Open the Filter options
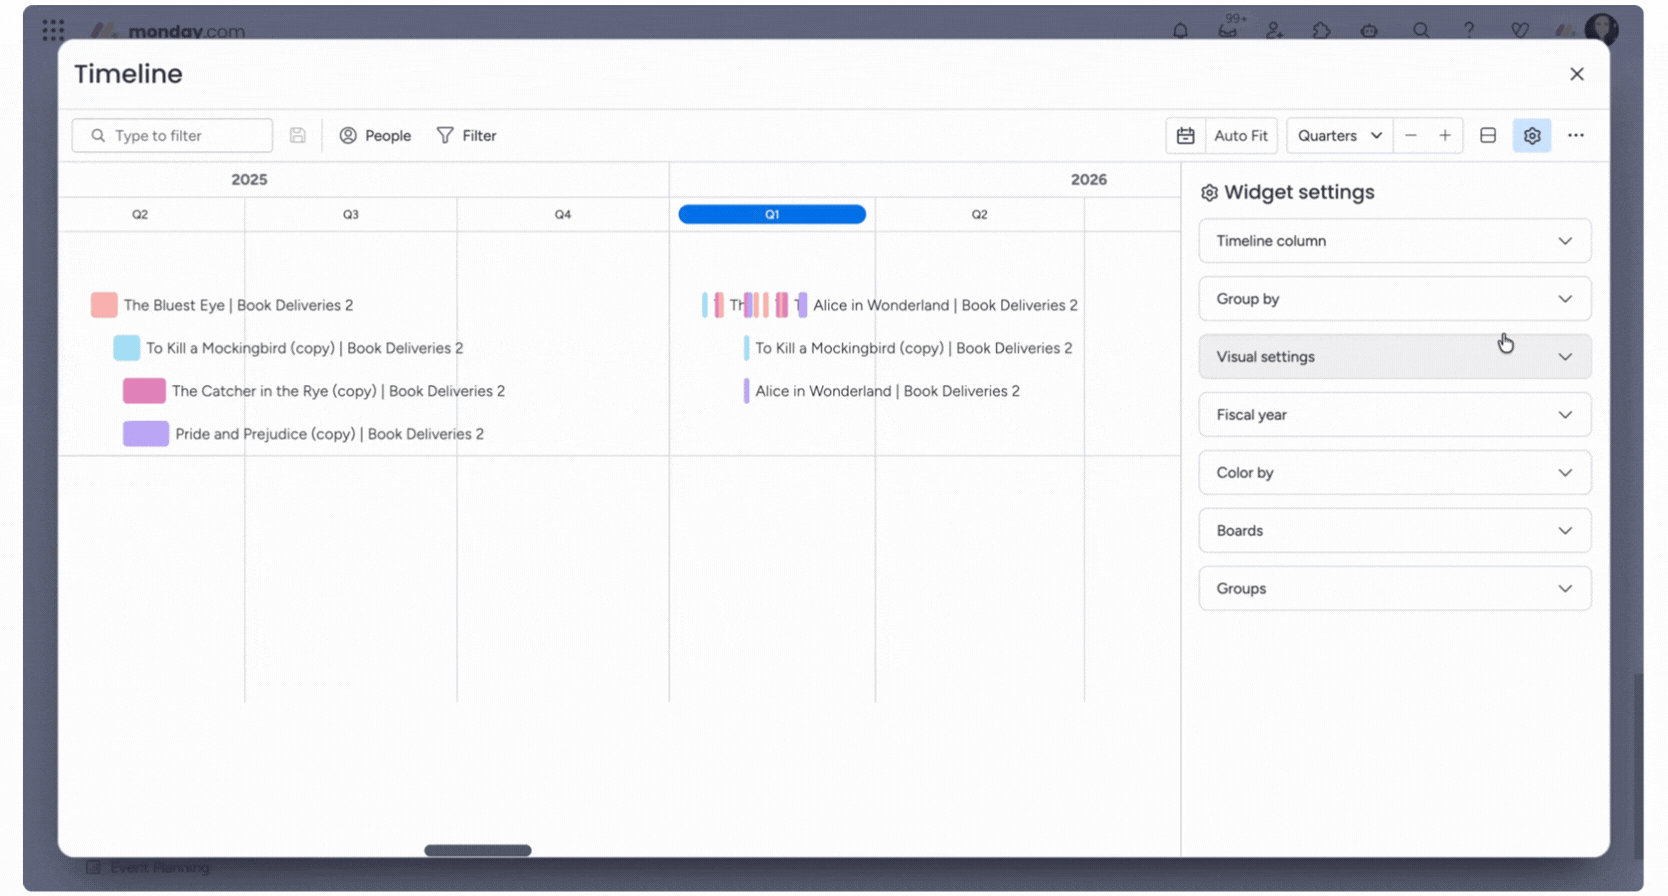 466,136
